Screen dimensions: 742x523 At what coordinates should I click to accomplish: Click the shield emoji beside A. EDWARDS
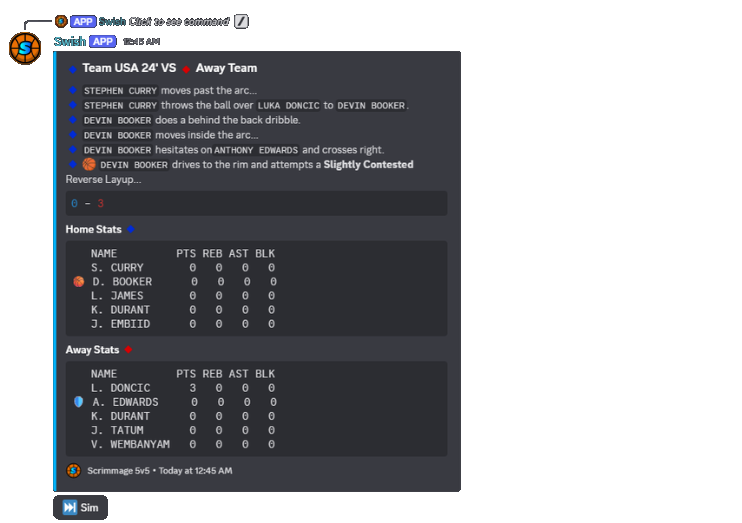coord(79,402)
